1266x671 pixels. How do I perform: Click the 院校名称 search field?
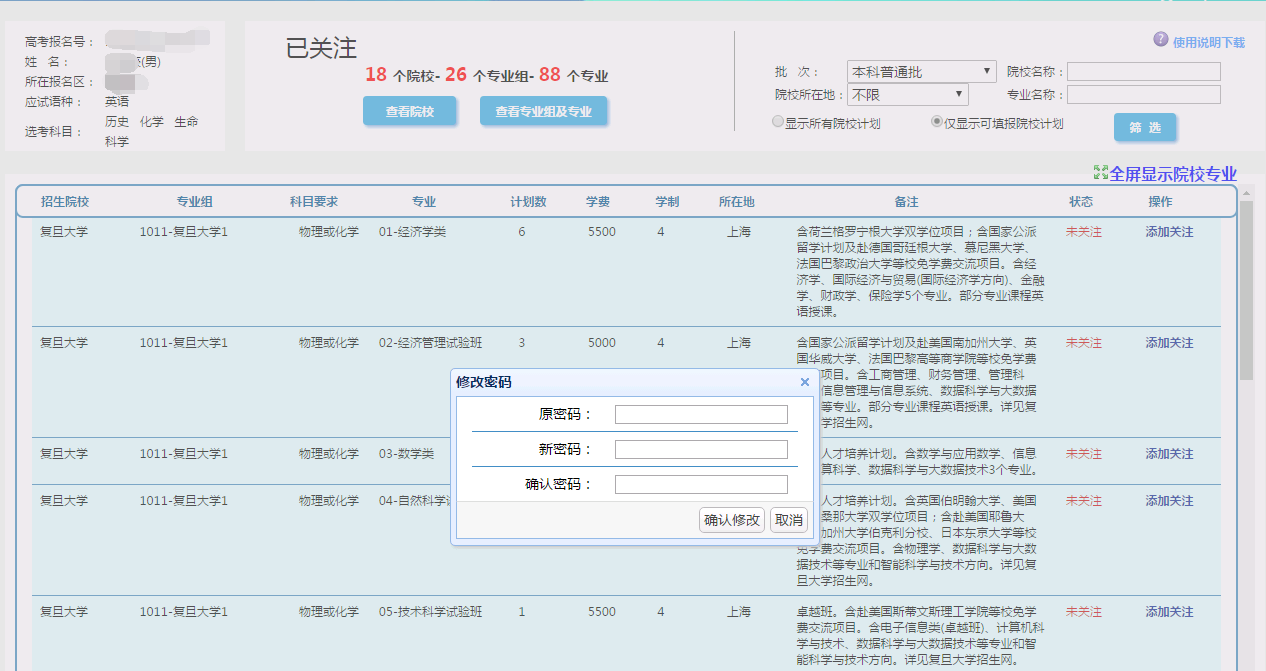(x=1143, y=72)
